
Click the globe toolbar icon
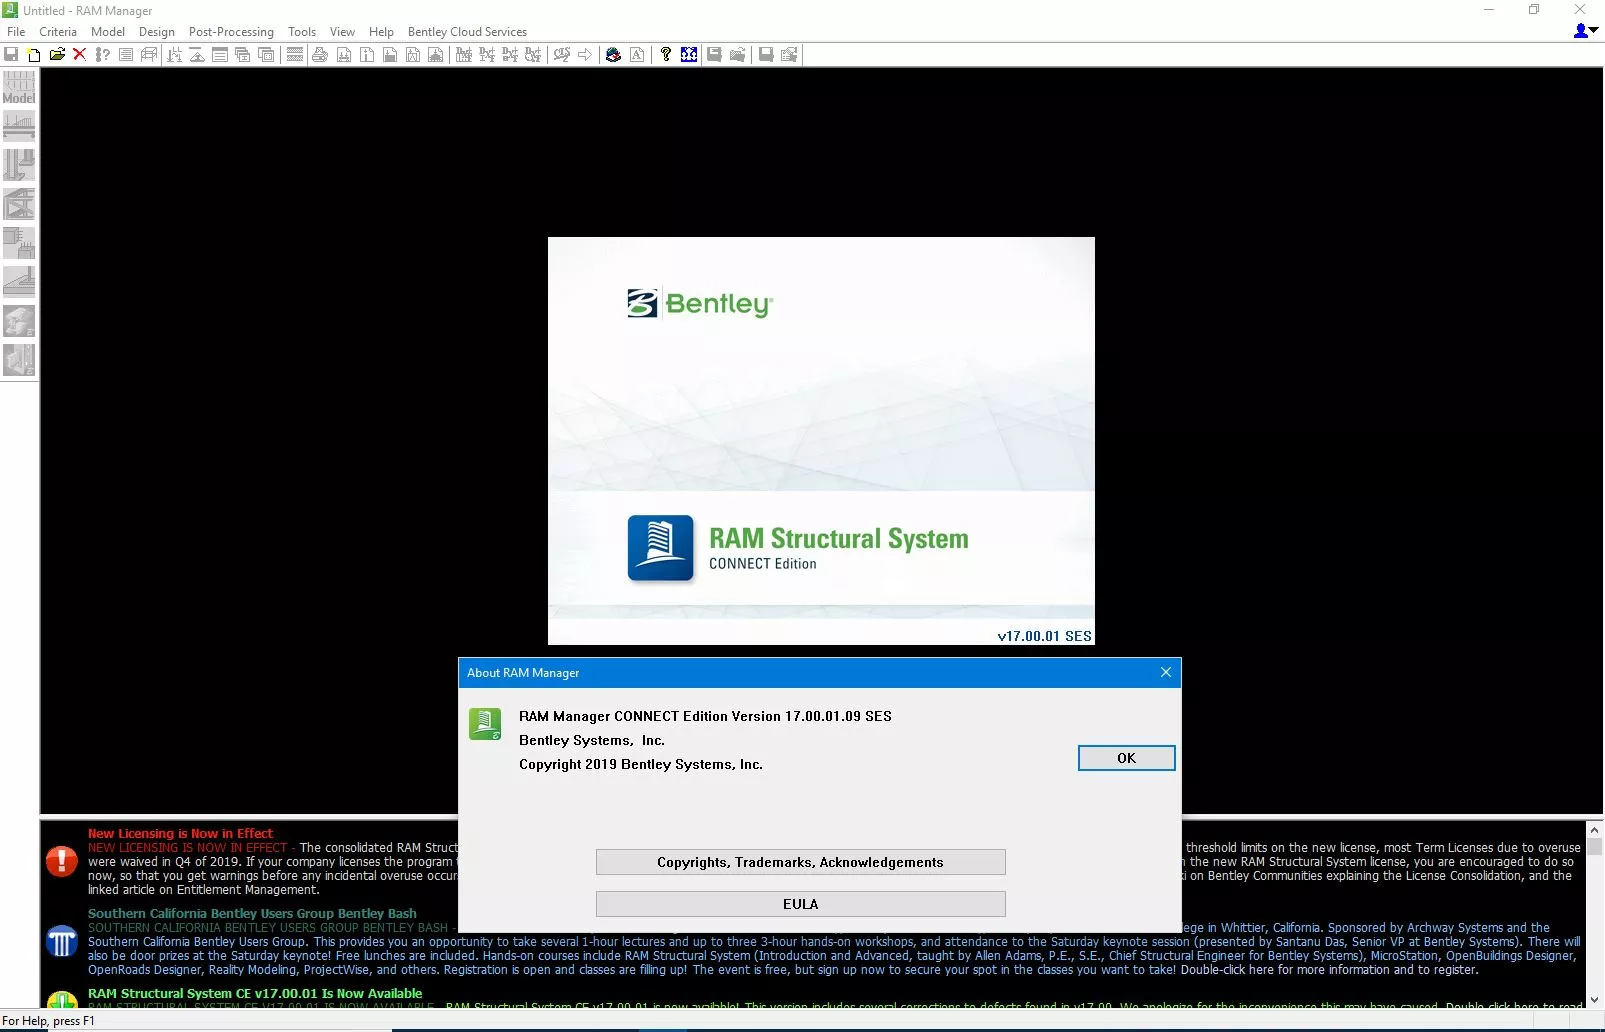(614, 55)
